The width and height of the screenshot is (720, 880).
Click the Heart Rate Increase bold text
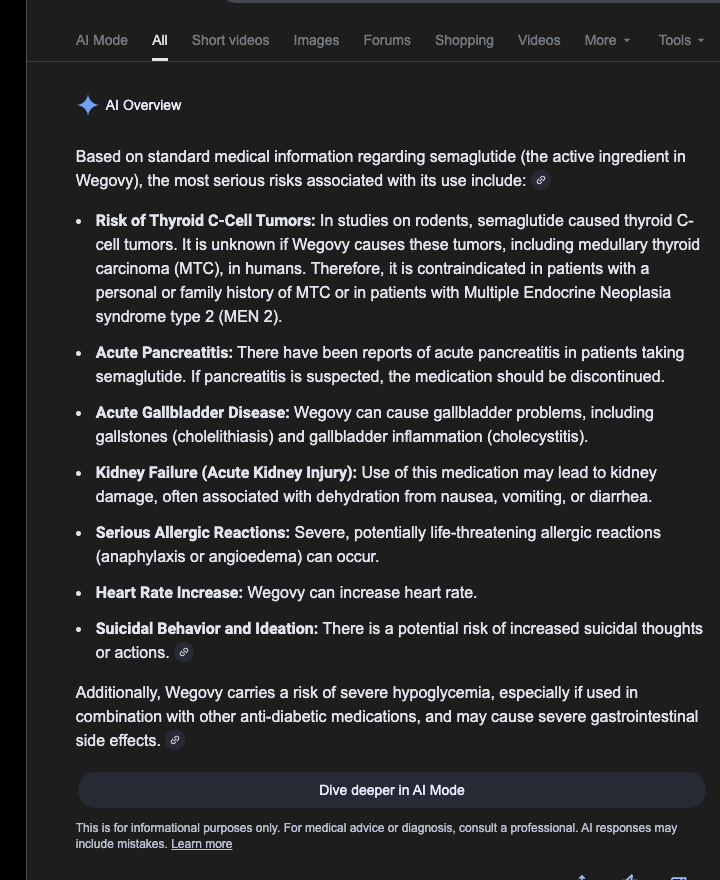[x=169, y=593]
